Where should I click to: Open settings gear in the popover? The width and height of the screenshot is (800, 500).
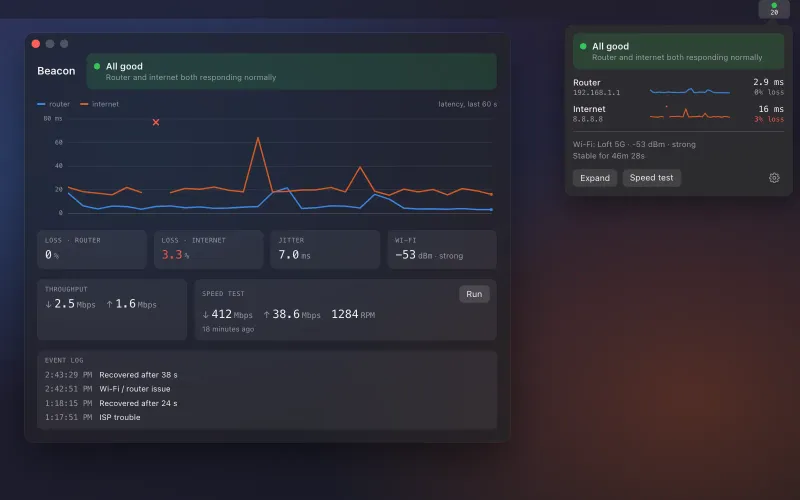pos(774,178)
